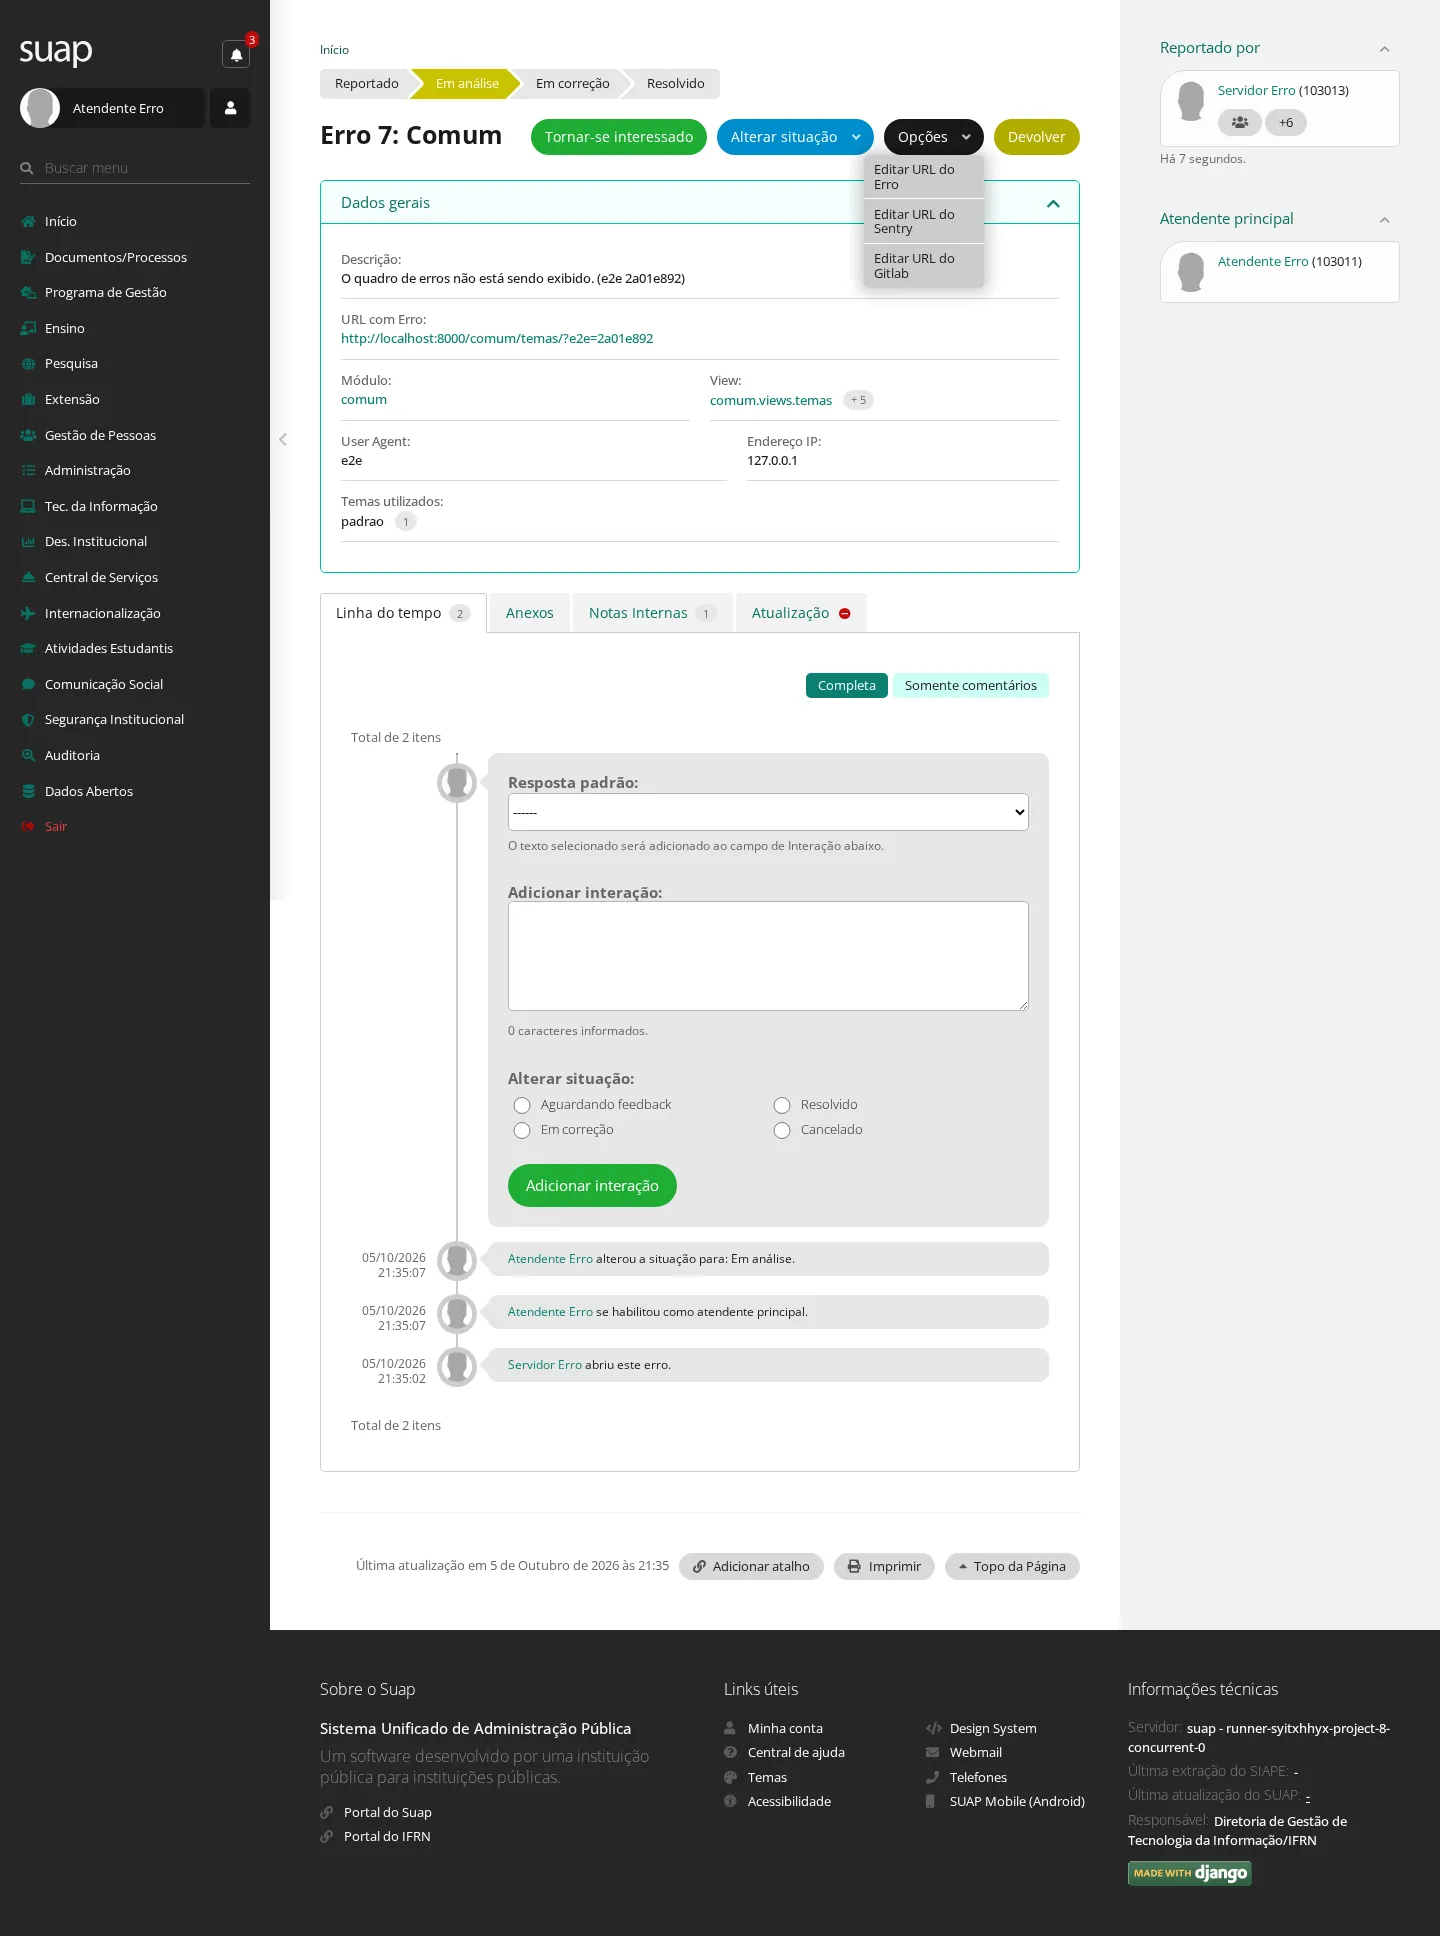
Task: Click the Tornar-se interessado button
Action: pos(618,137)
